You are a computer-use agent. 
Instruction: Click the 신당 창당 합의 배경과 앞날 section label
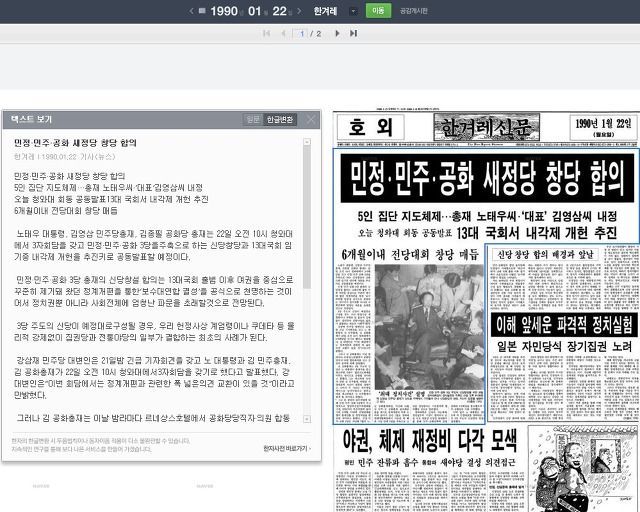coord(545,254)
